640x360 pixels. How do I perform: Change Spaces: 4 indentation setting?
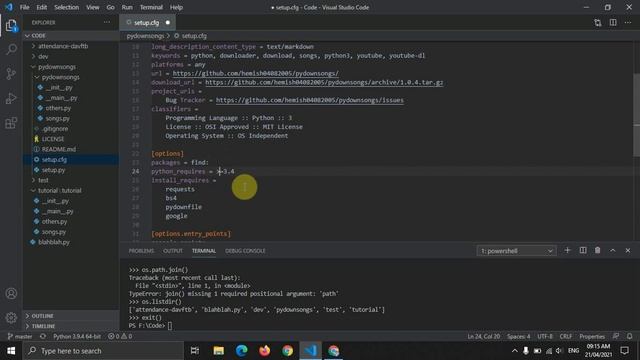click(x=519, y=336)
